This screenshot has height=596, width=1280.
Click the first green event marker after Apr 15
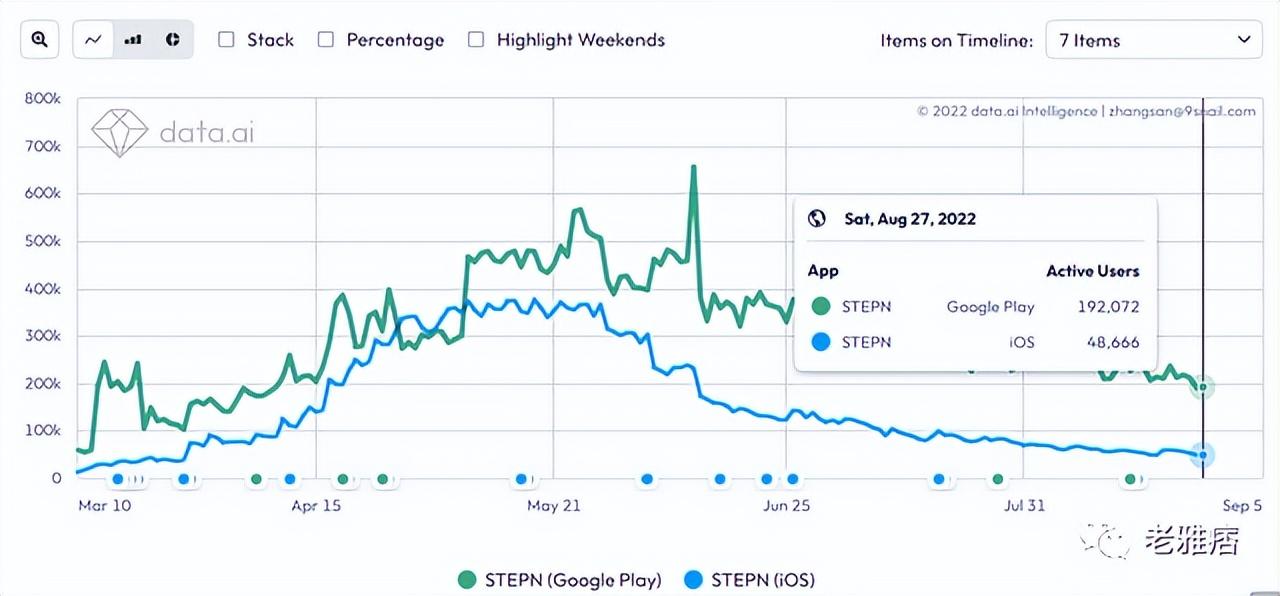[343, 480]
